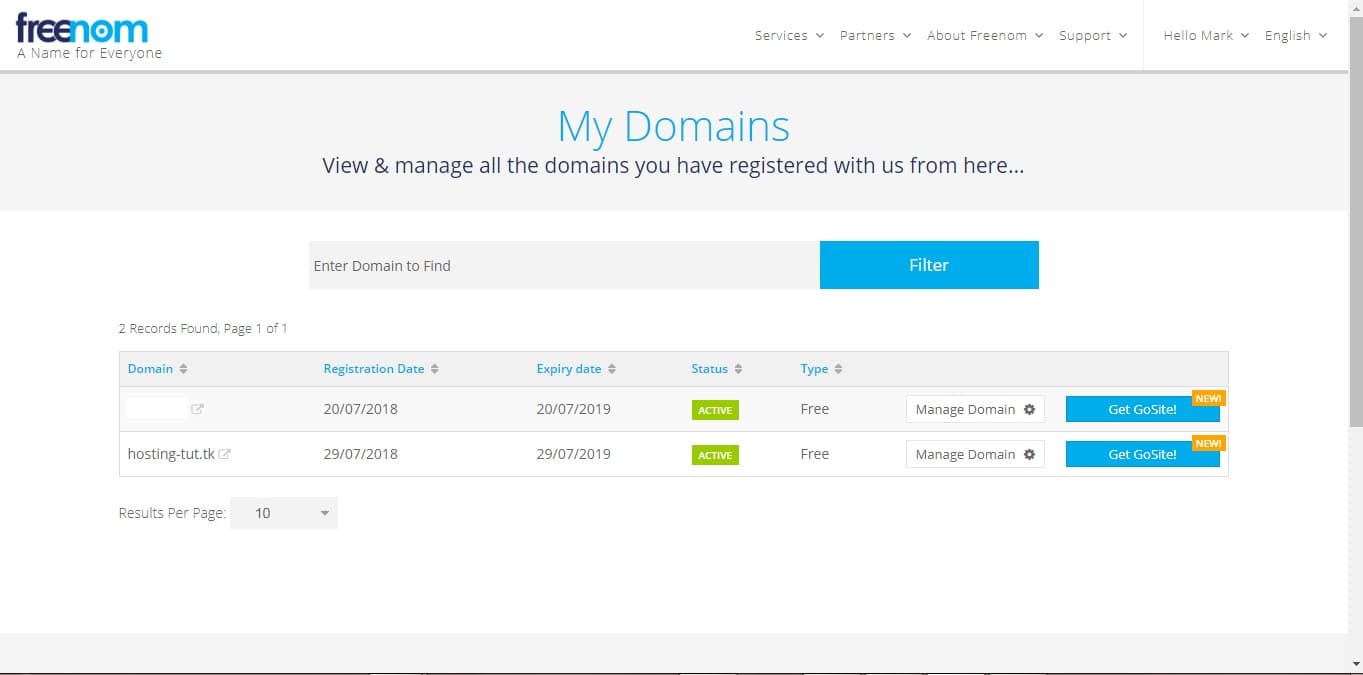Manage Domain for 20/07/2018 registered domain
This screenshot has height=675, width=1363.
coord(975,409)
